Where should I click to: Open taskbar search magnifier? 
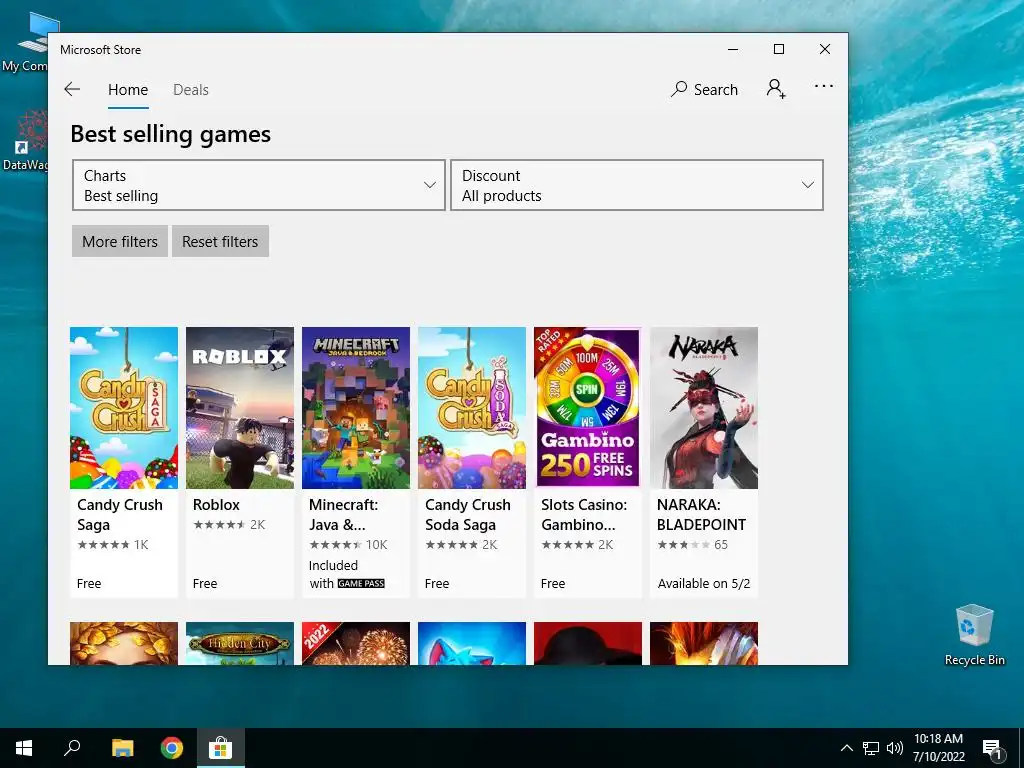click(x=72, y=748)
